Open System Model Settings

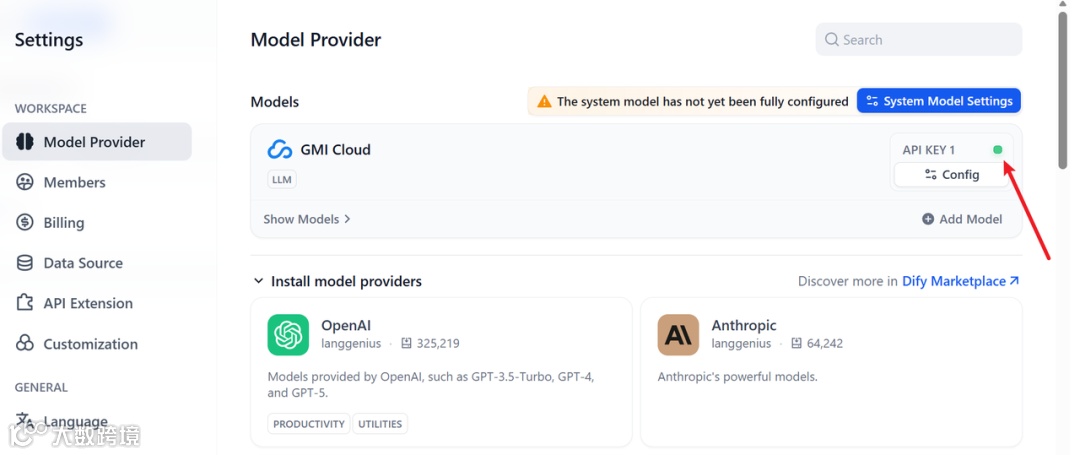point(939,101)
